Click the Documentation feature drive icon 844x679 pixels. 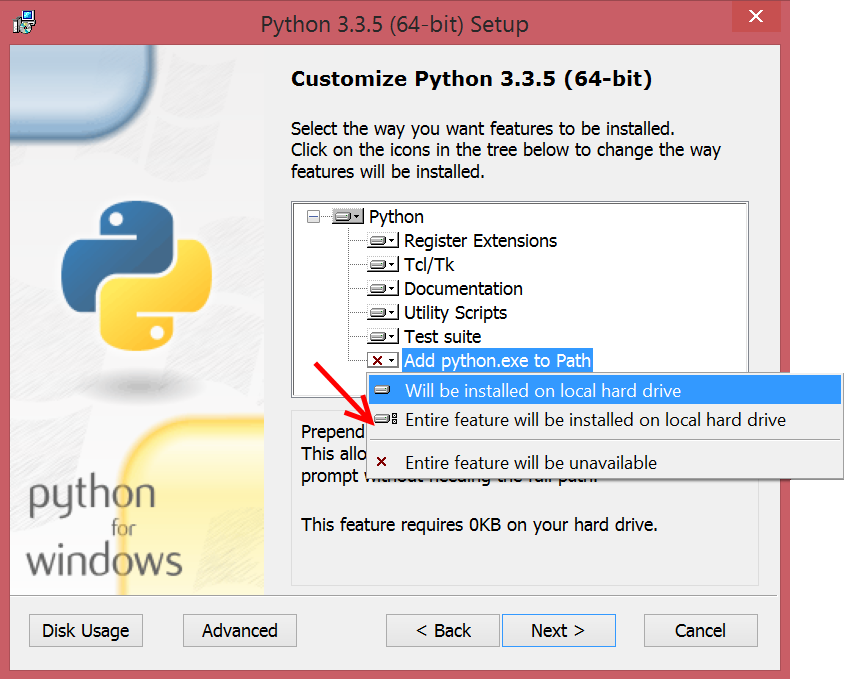(x=382, y=289)
